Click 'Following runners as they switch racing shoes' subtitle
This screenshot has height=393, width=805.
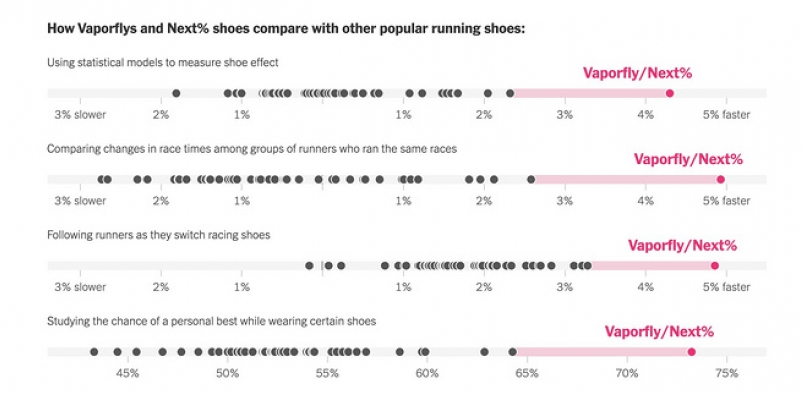(x=159, y=235)
